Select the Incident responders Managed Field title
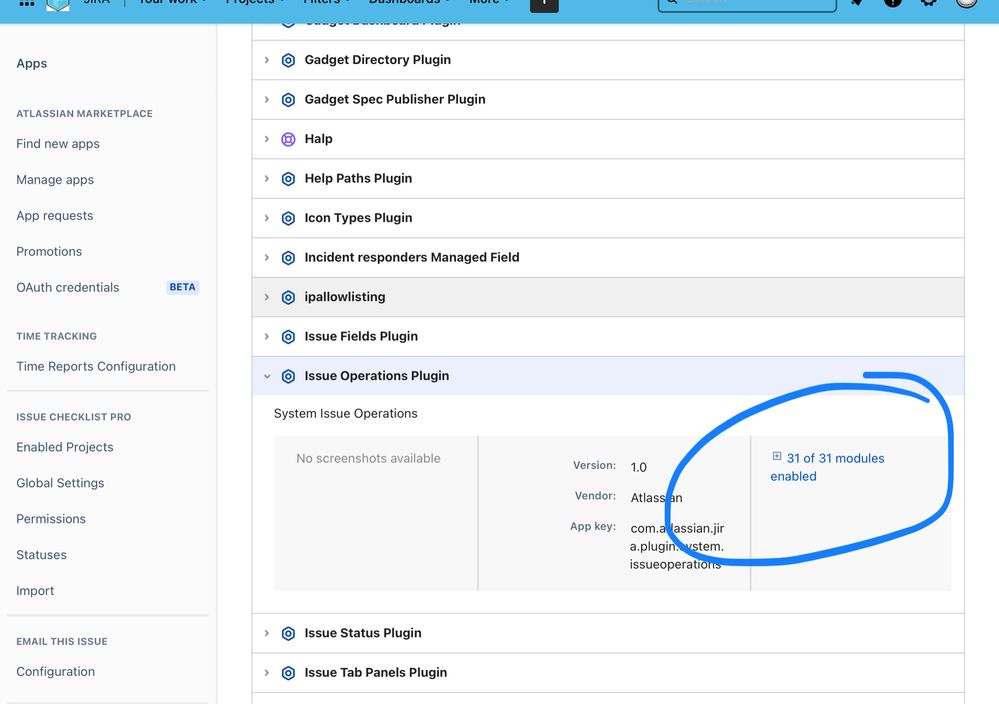999x704 pixels. pos(412,257)
